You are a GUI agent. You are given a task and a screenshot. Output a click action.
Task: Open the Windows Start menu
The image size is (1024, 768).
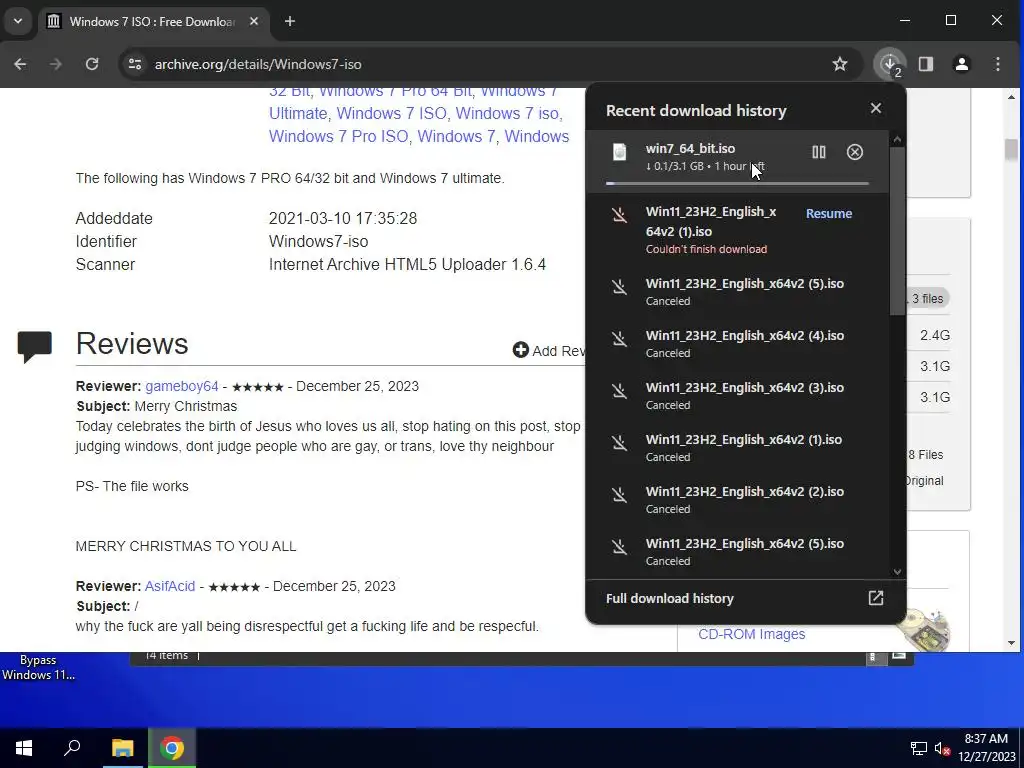[24, 748]
